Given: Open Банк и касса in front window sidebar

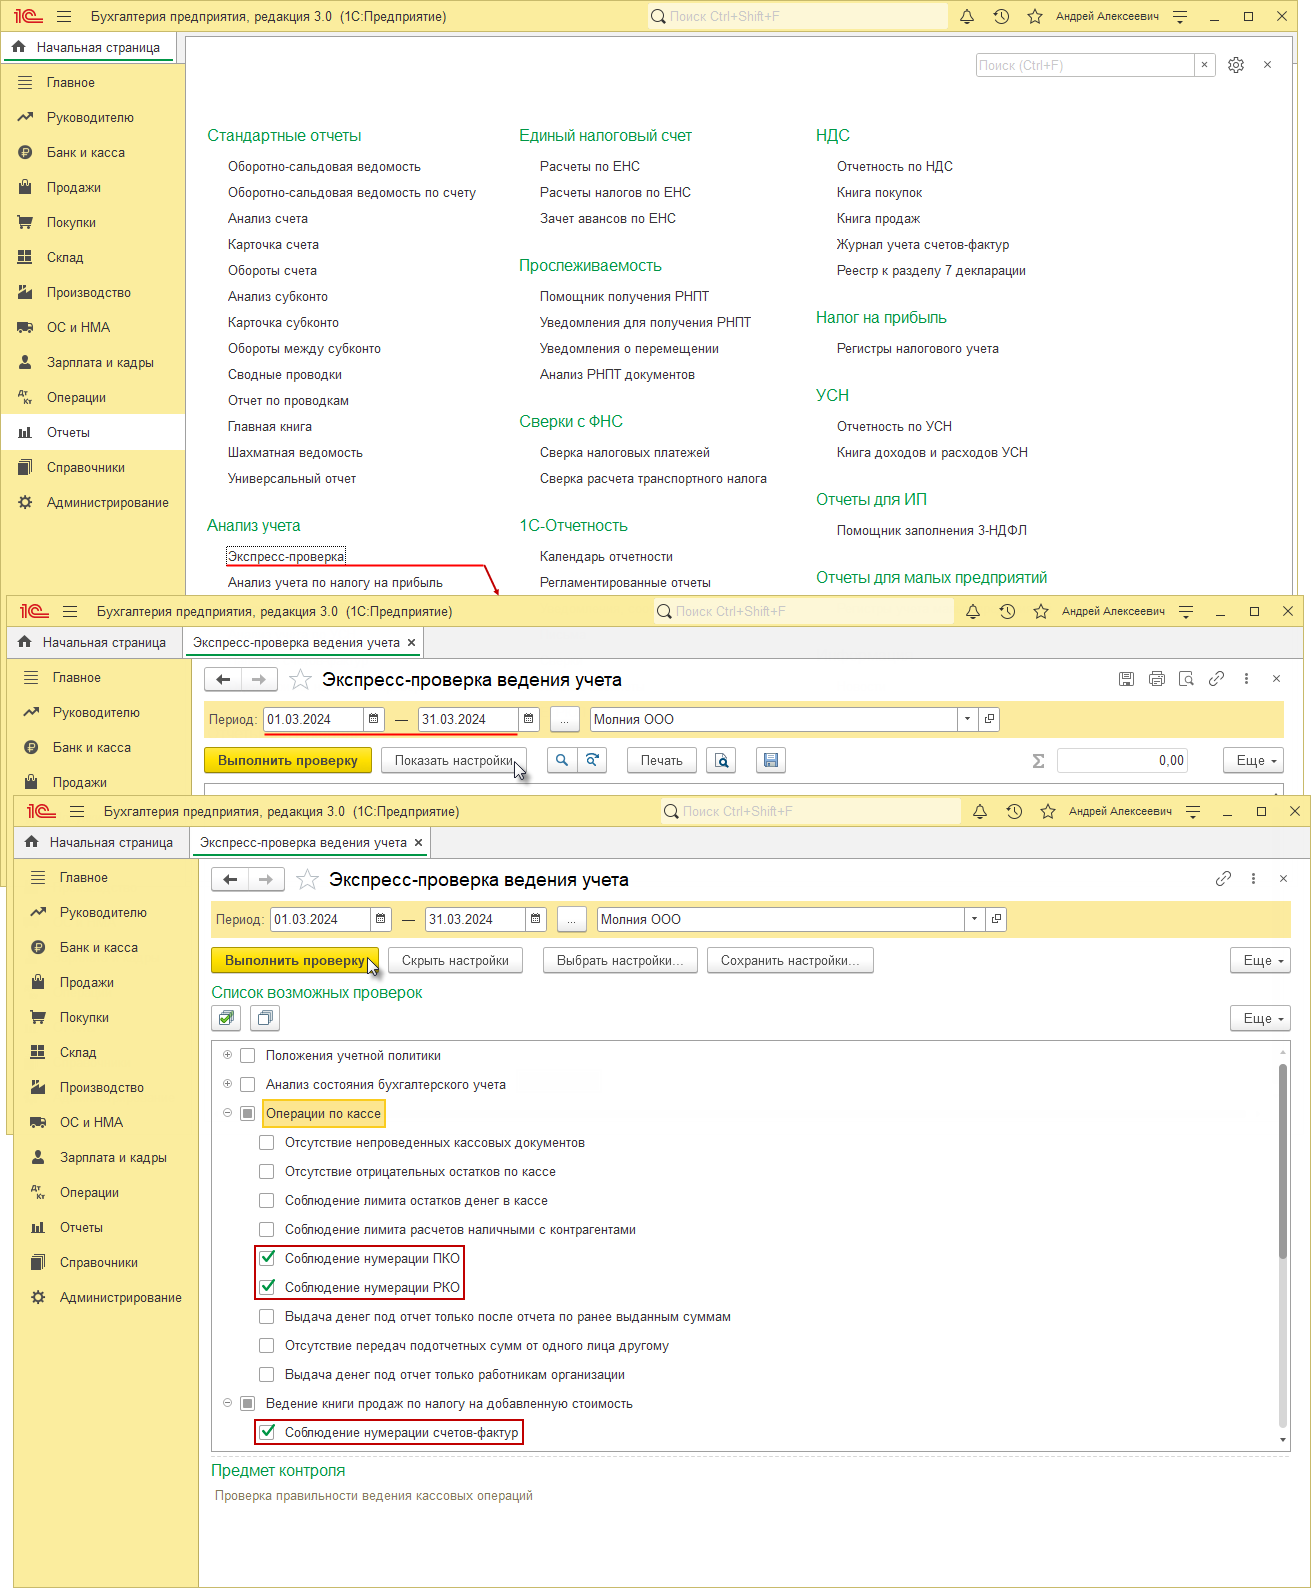Looking at the screenshot, I should [99, 947].
